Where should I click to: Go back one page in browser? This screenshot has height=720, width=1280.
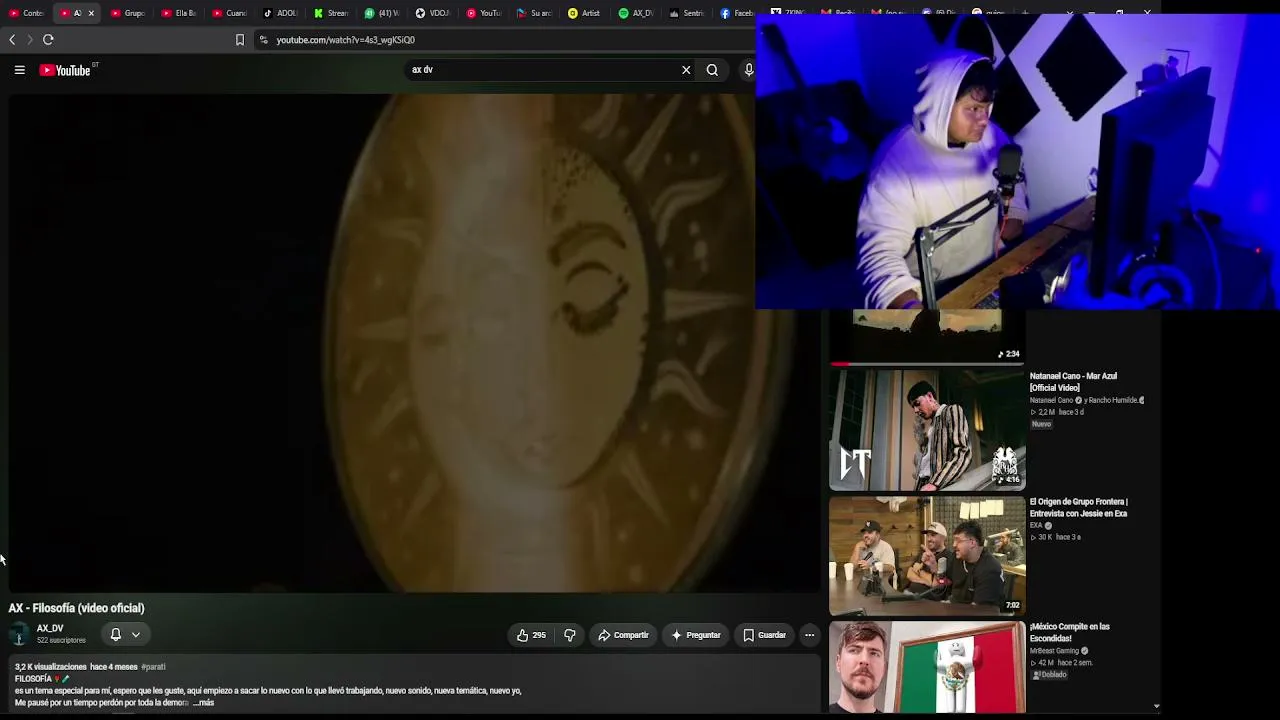pos(12,40)
